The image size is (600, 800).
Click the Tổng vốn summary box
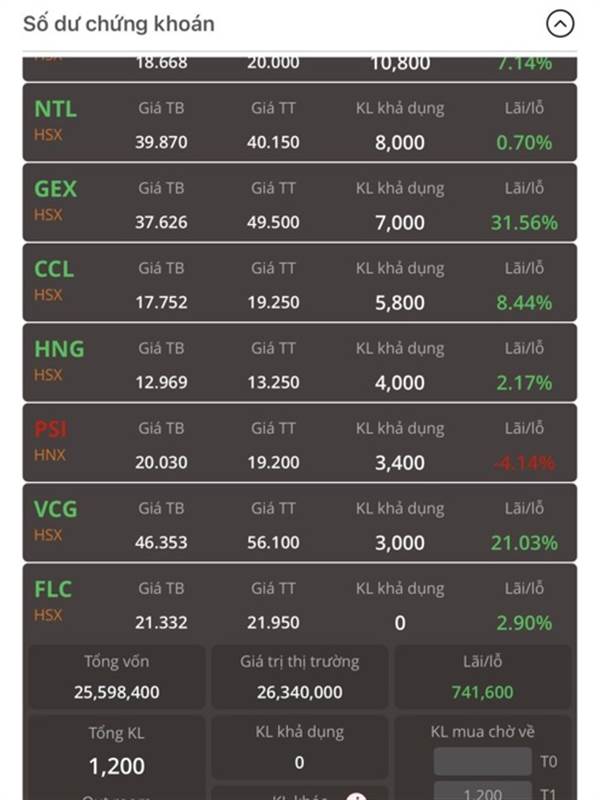click(x=117, y=677)
